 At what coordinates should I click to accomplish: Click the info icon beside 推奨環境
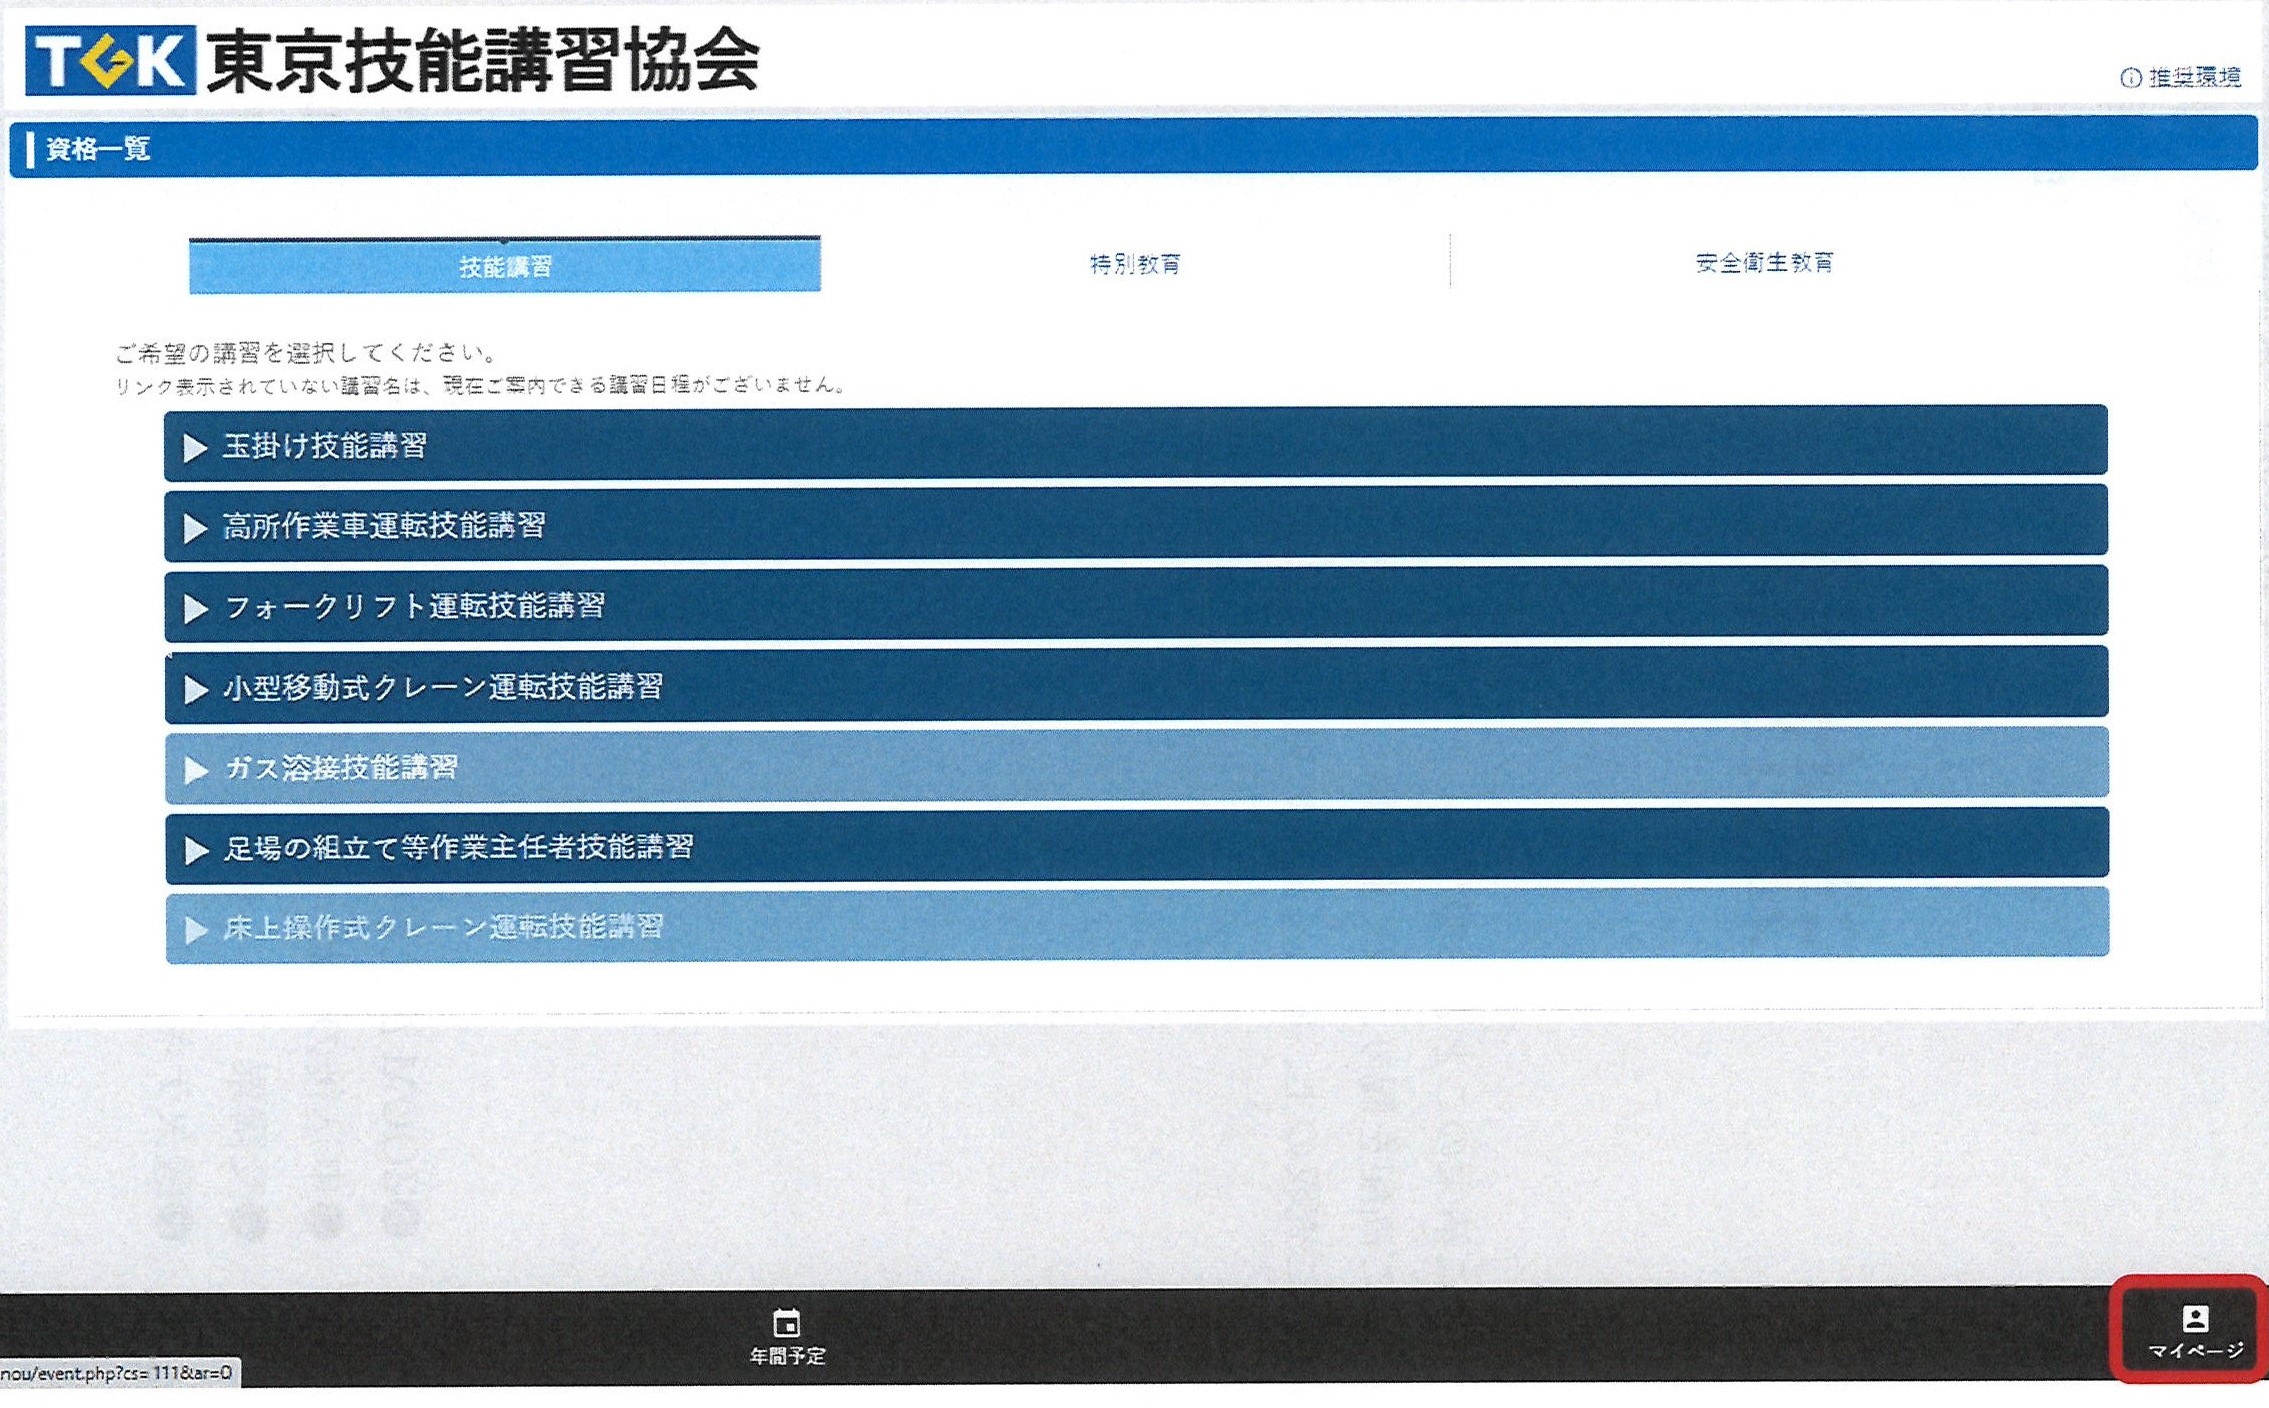tap(2130, 78)
